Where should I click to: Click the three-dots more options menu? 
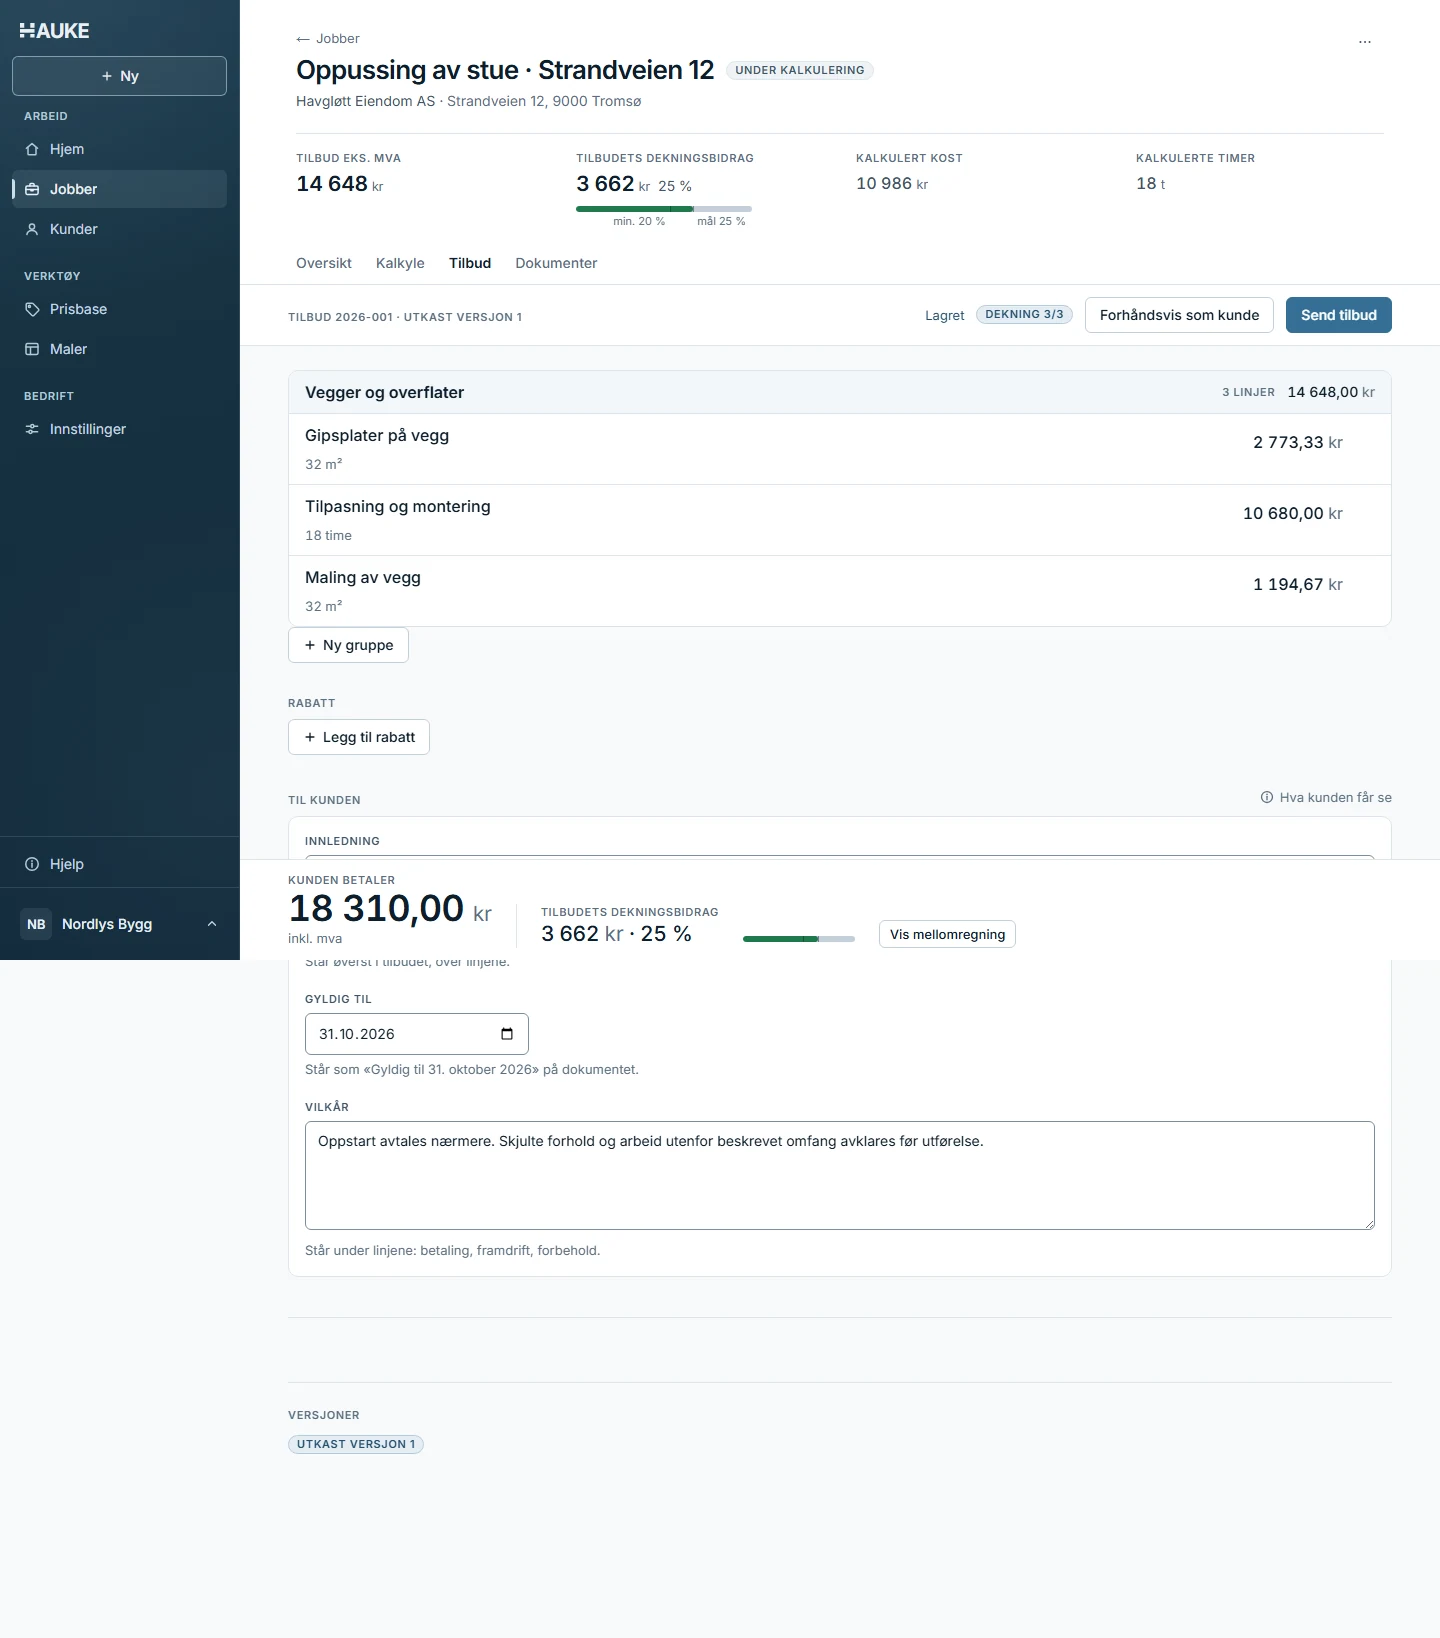(1365, 41)
